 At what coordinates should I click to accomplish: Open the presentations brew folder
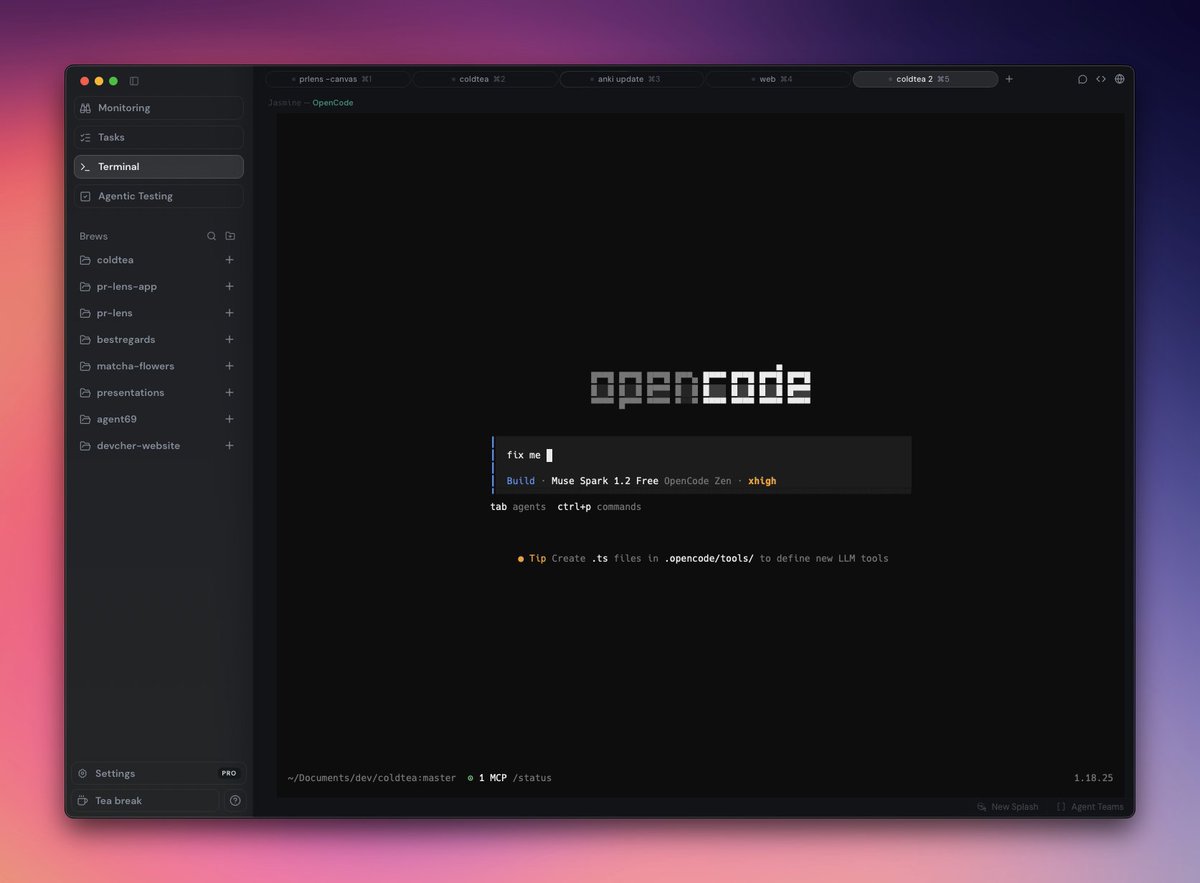tap(130, 393)
